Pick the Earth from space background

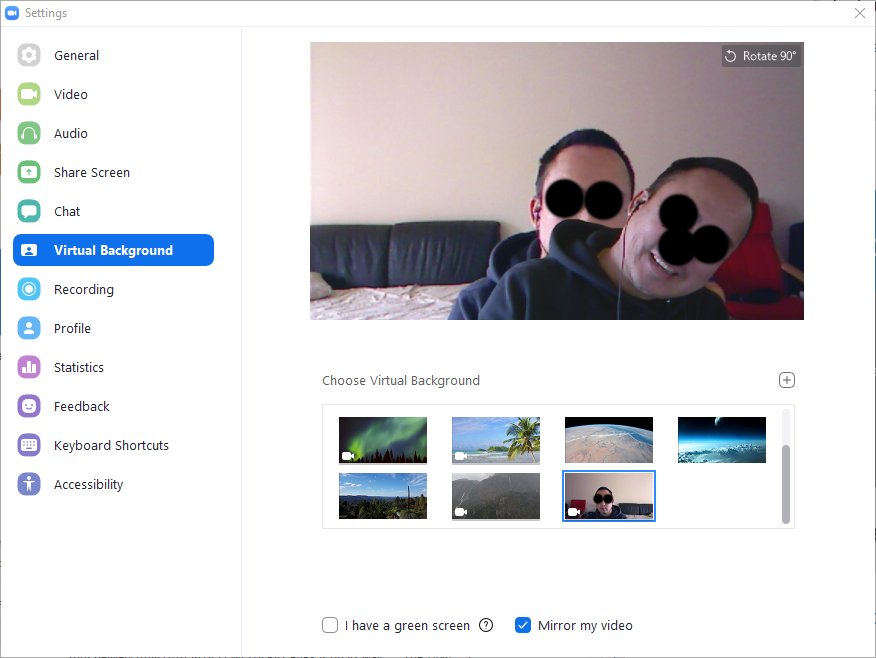point(609,440)
